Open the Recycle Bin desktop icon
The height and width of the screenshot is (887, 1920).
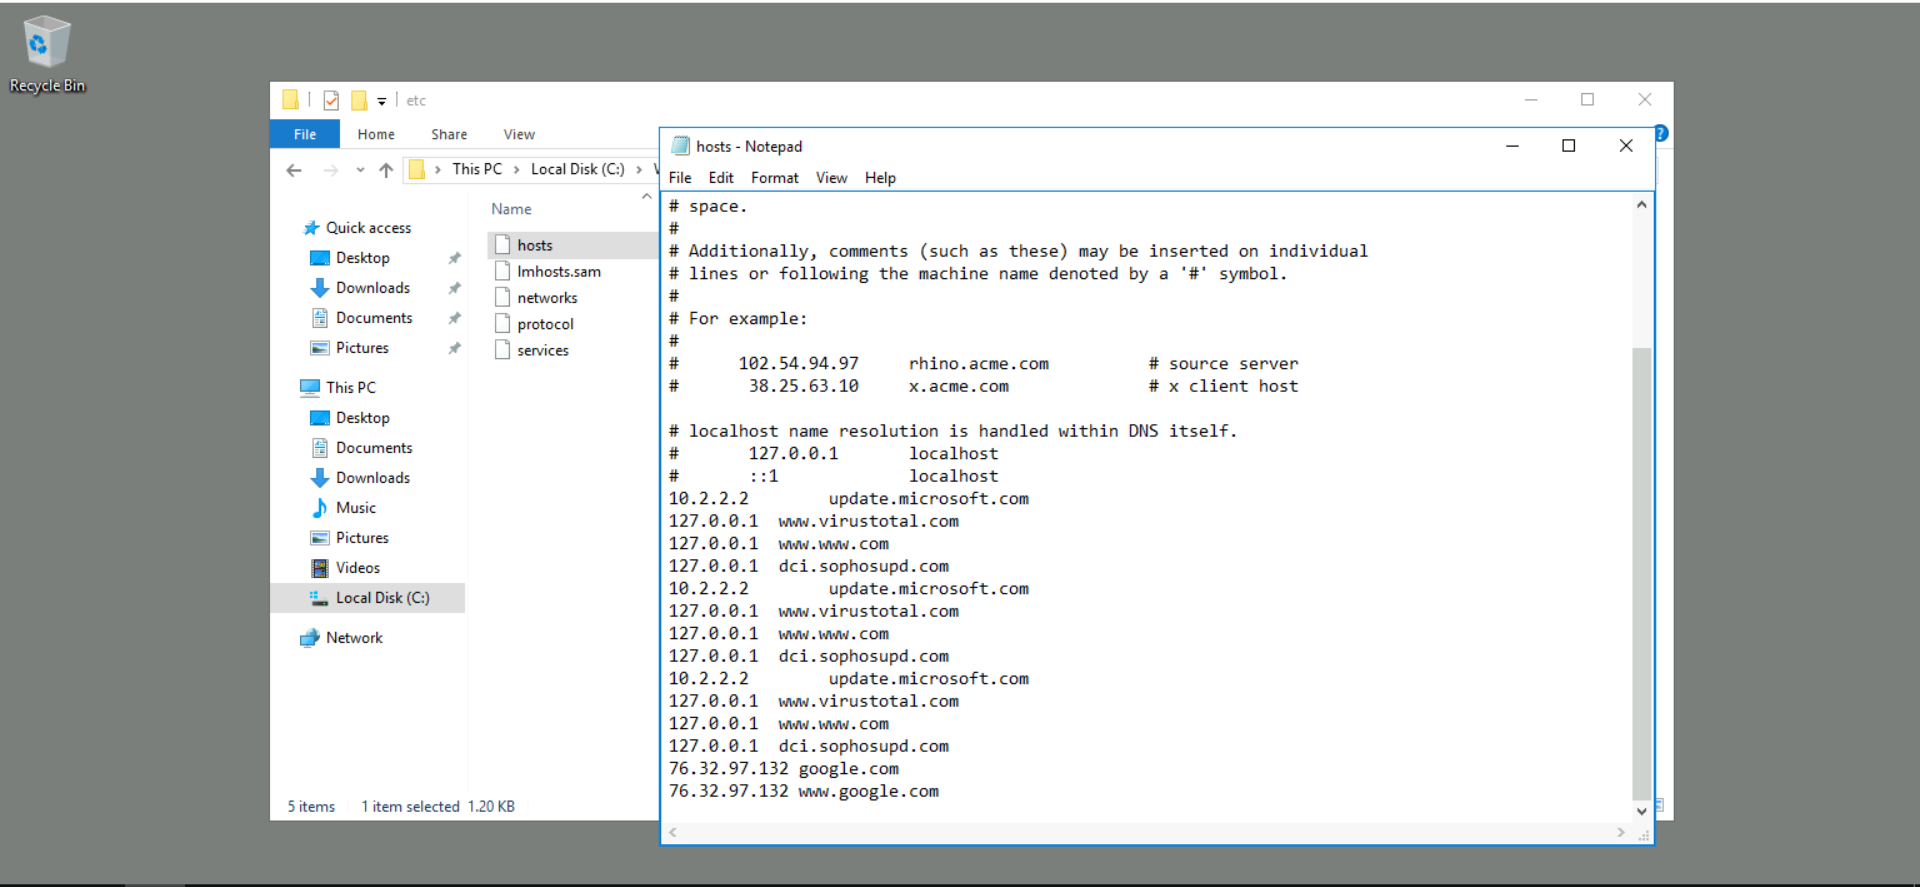[x=46, y=54]
